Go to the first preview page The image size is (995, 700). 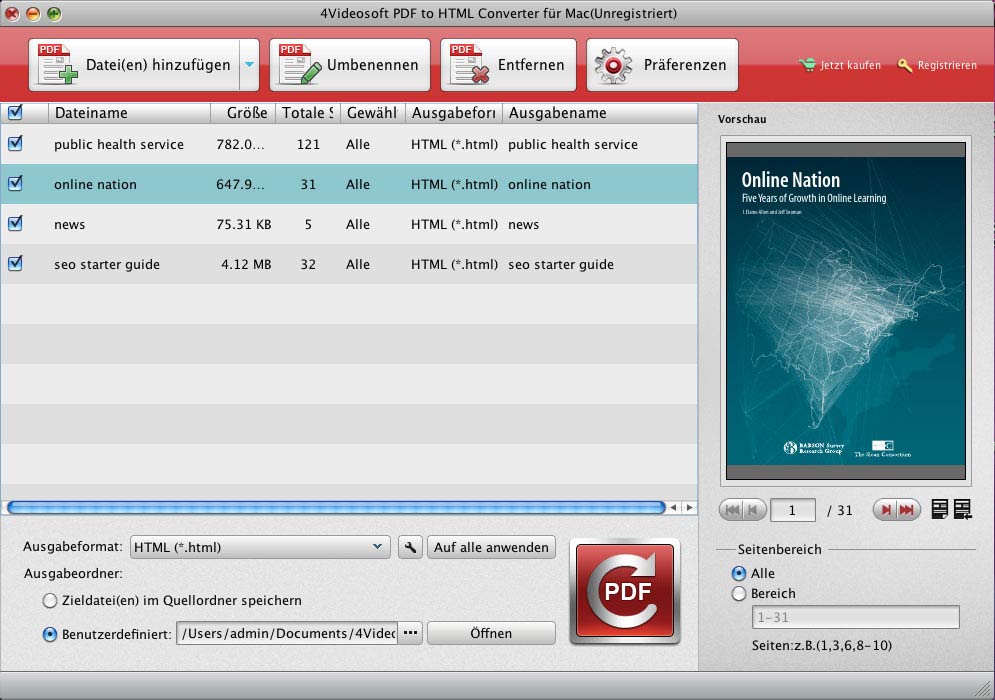coord(732,510)
